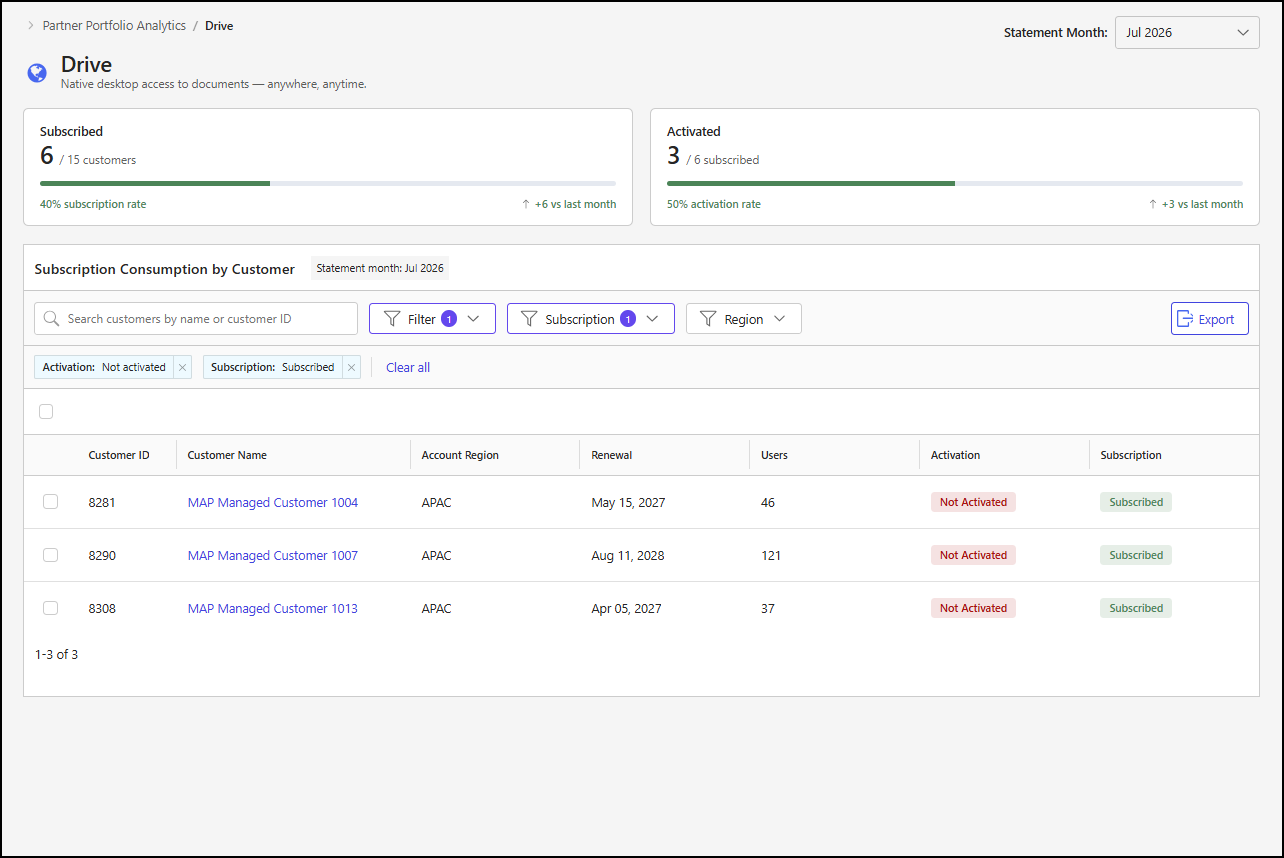The height and width of the screenshot is (858, 1284).
Task: Remove the Subscription: Subscribed filter chip
Action: 351,367
